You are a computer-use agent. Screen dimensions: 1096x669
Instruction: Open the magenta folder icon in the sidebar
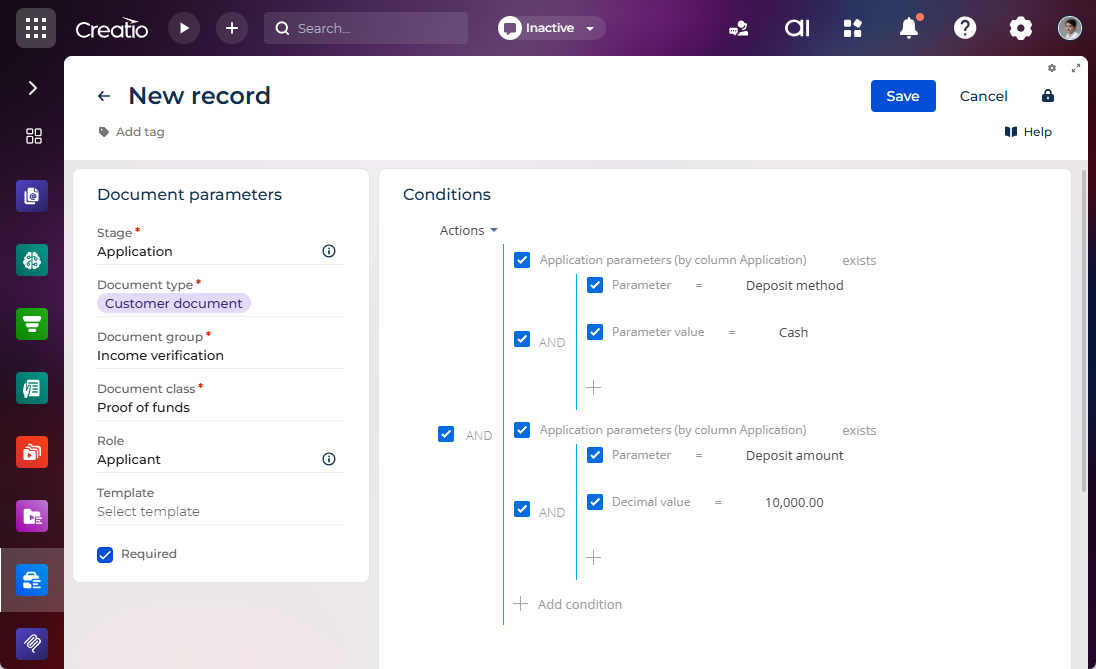(x=32, y=516)
